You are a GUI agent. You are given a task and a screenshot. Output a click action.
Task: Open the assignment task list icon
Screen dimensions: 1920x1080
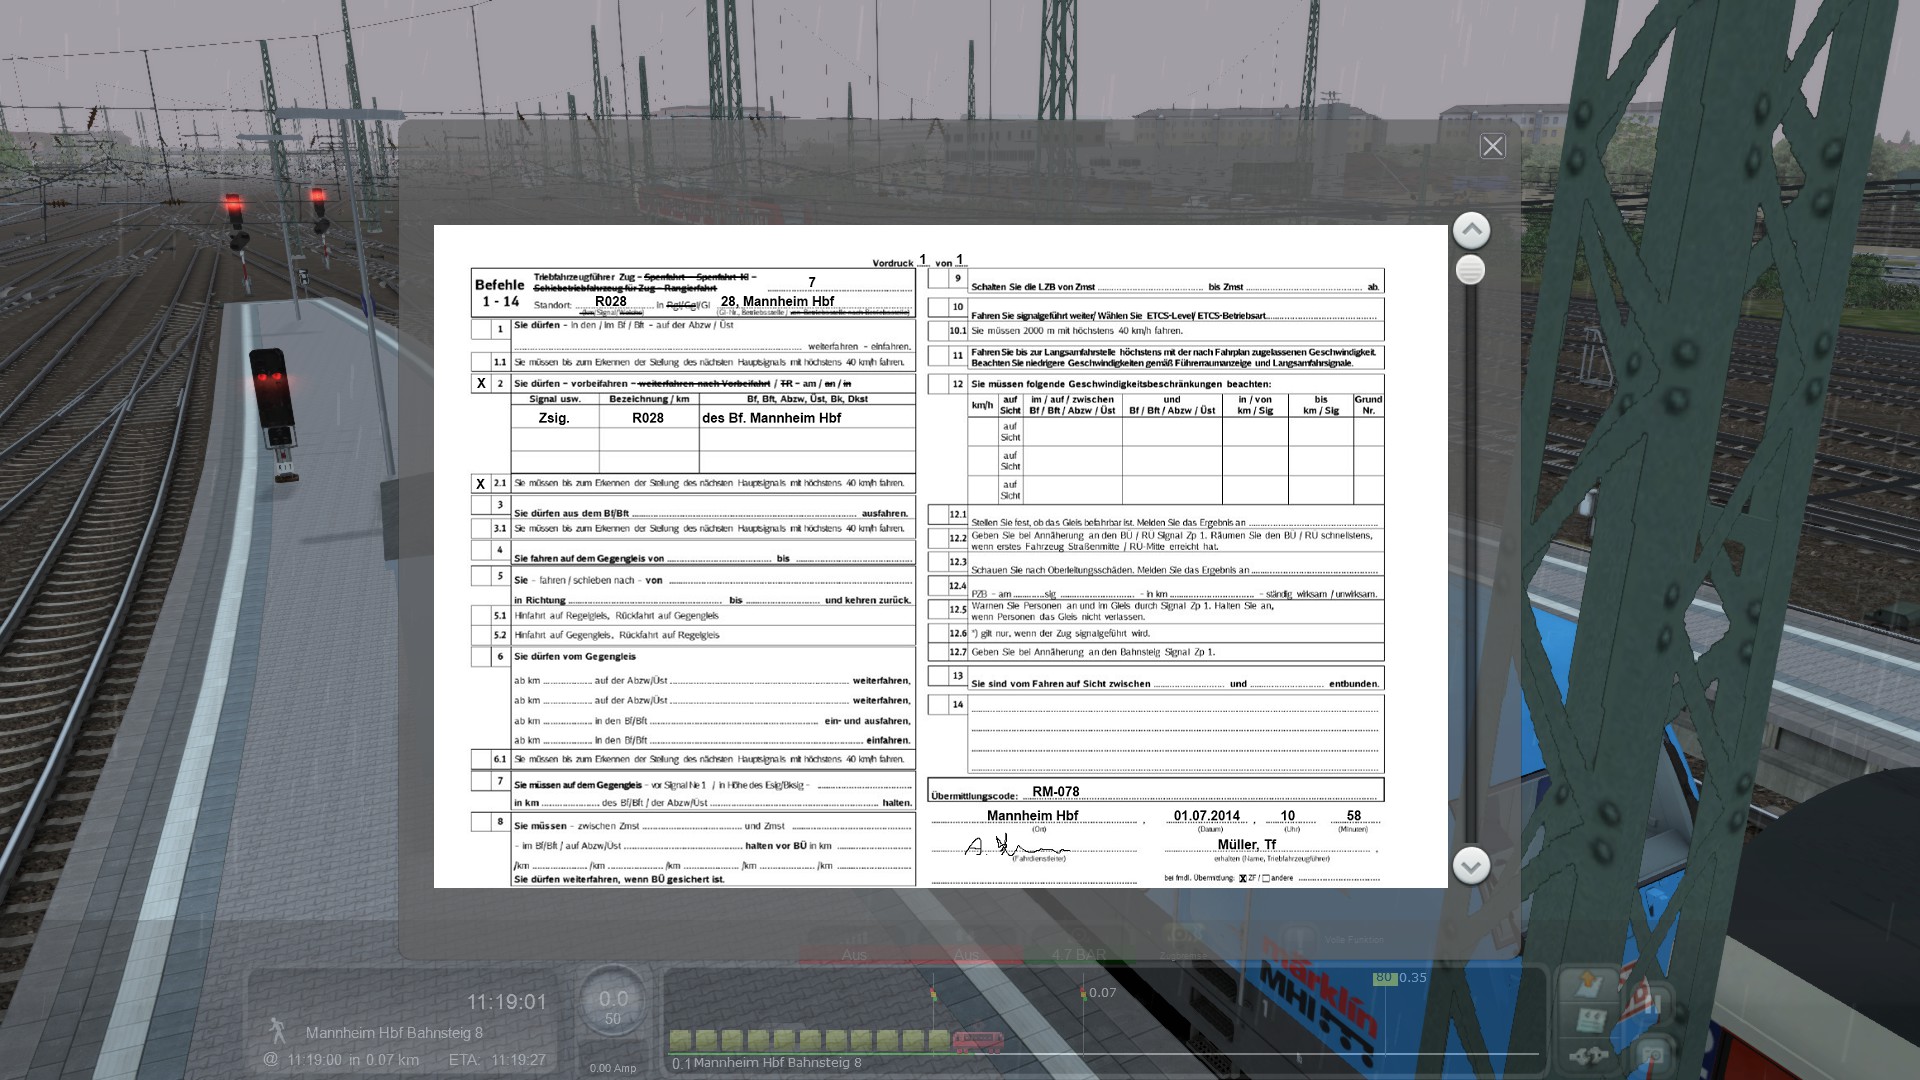pyautogui.click(x=1589, y=1021)
